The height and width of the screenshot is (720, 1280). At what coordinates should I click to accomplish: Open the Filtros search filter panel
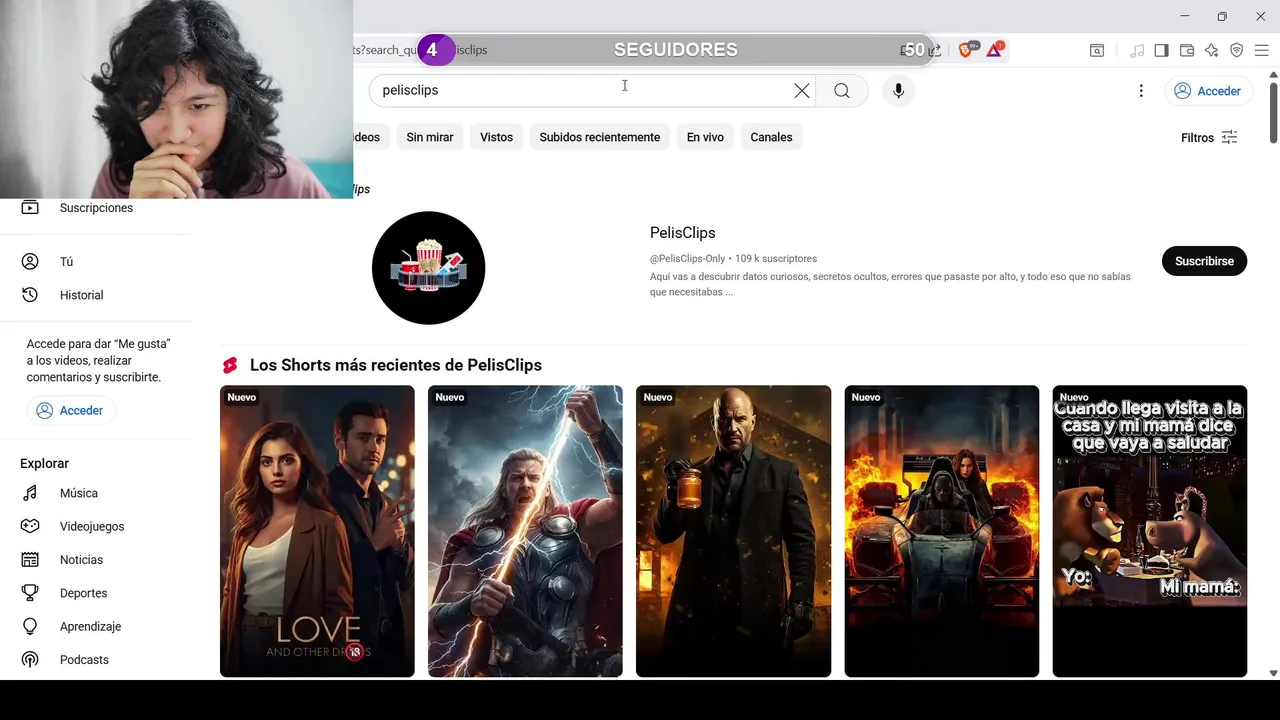click(x=1209, y=138)
